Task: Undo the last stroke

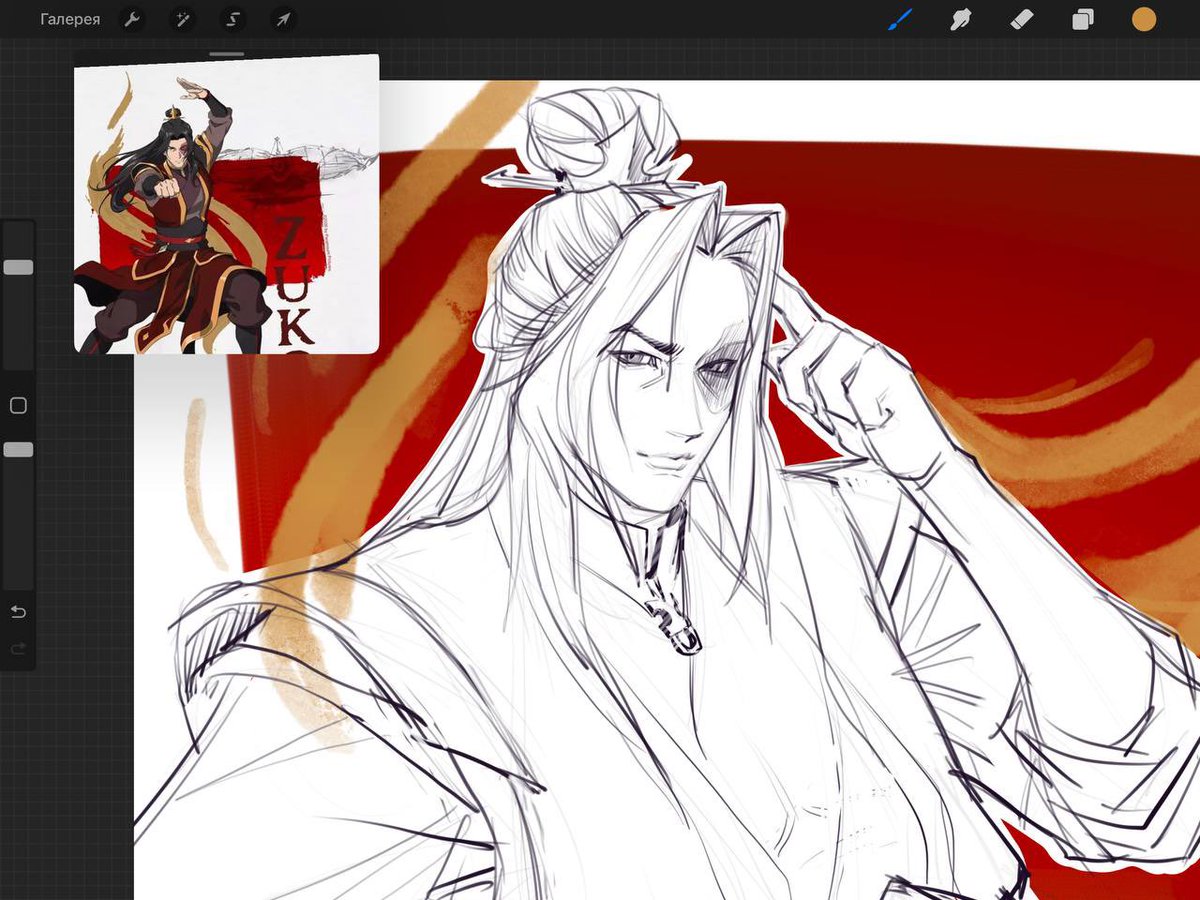Action: 18,612
